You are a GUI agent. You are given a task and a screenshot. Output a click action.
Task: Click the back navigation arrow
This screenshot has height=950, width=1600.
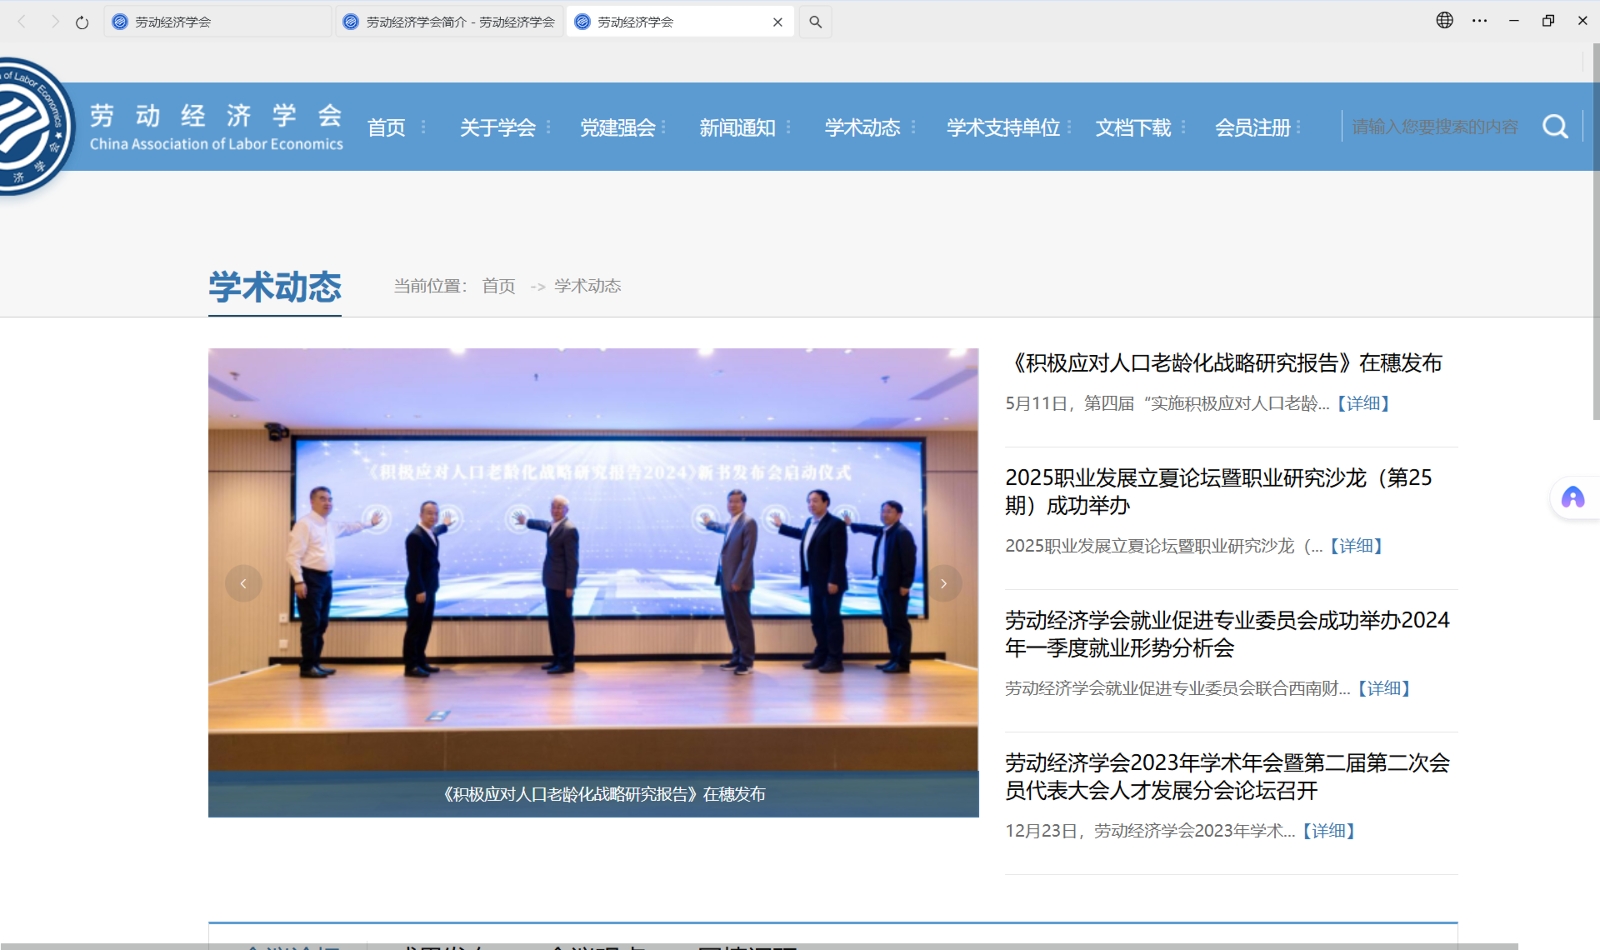[20, 21]
